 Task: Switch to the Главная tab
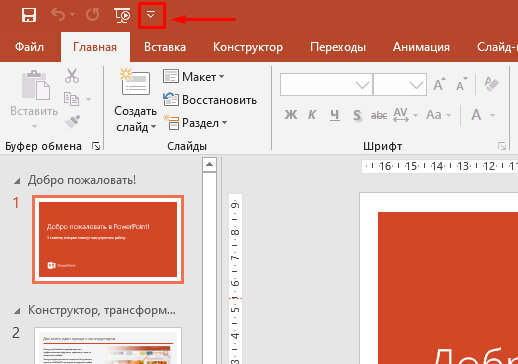click(x=95, y=47)
